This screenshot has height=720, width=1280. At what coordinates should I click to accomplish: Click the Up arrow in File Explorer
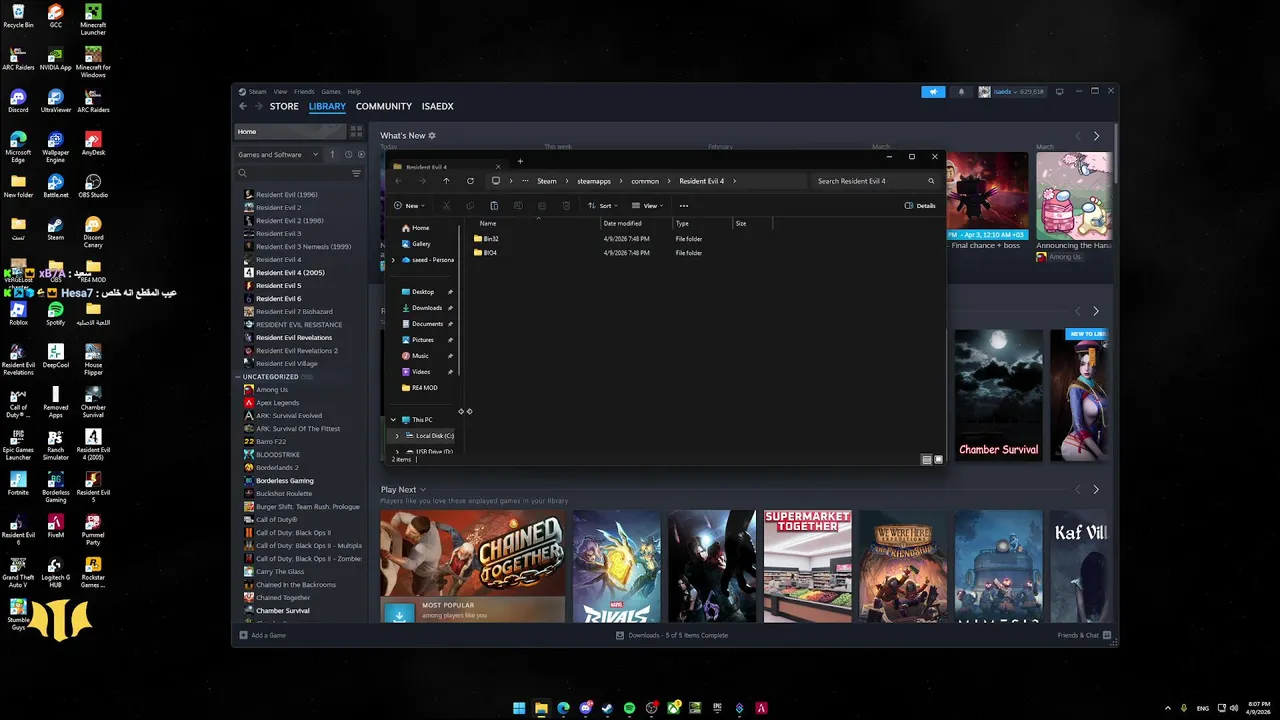point(446,181)
